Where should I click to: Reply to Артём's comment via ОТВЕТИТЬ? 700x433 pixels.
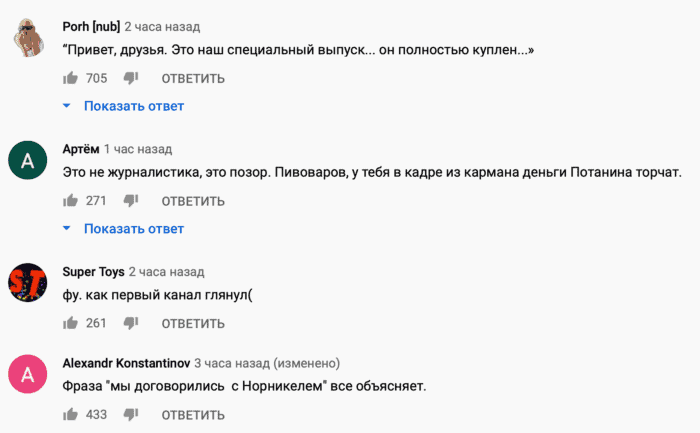click(x=193, y=201)
